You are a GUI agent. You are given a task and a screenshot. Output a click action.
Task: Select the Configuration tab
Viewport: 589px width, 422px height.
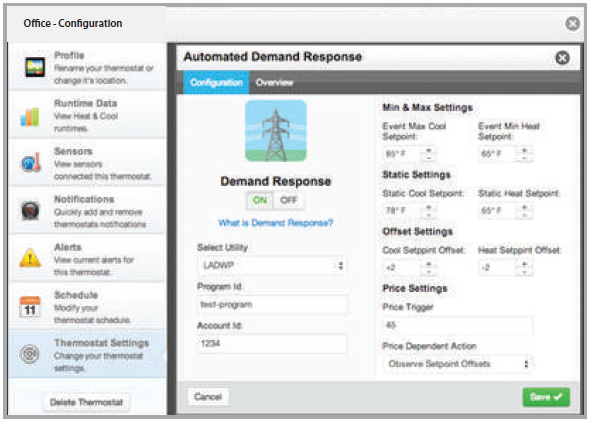[216, 82]
